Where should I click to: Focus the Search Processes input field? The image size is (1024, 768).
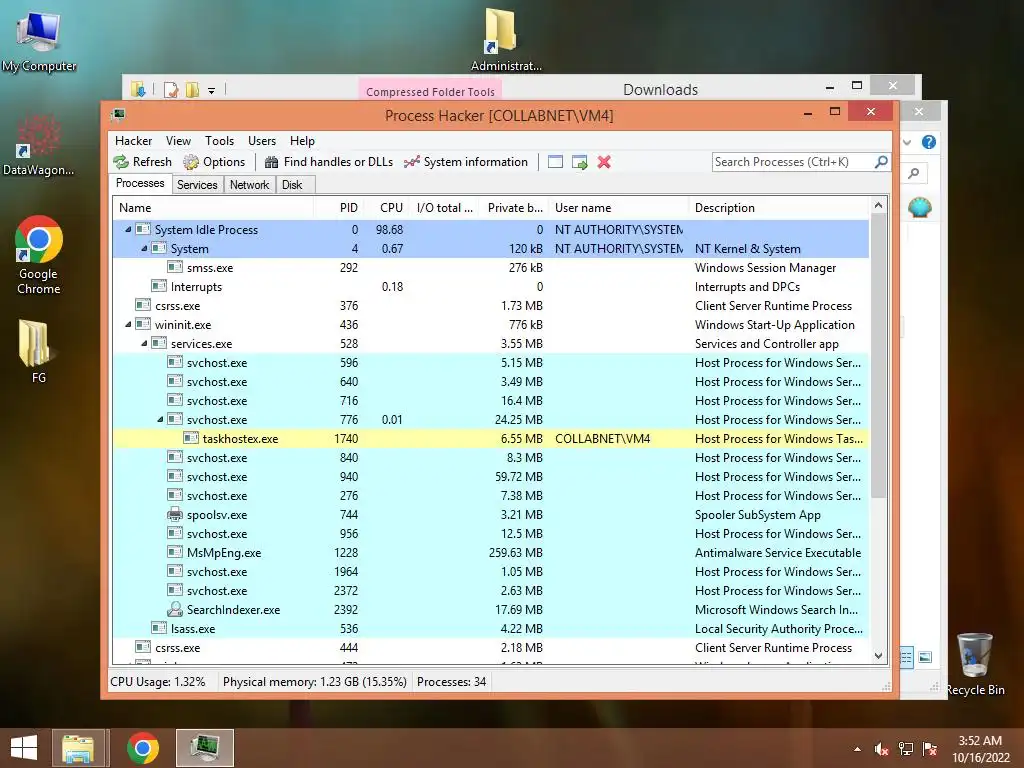coord(793,162)
